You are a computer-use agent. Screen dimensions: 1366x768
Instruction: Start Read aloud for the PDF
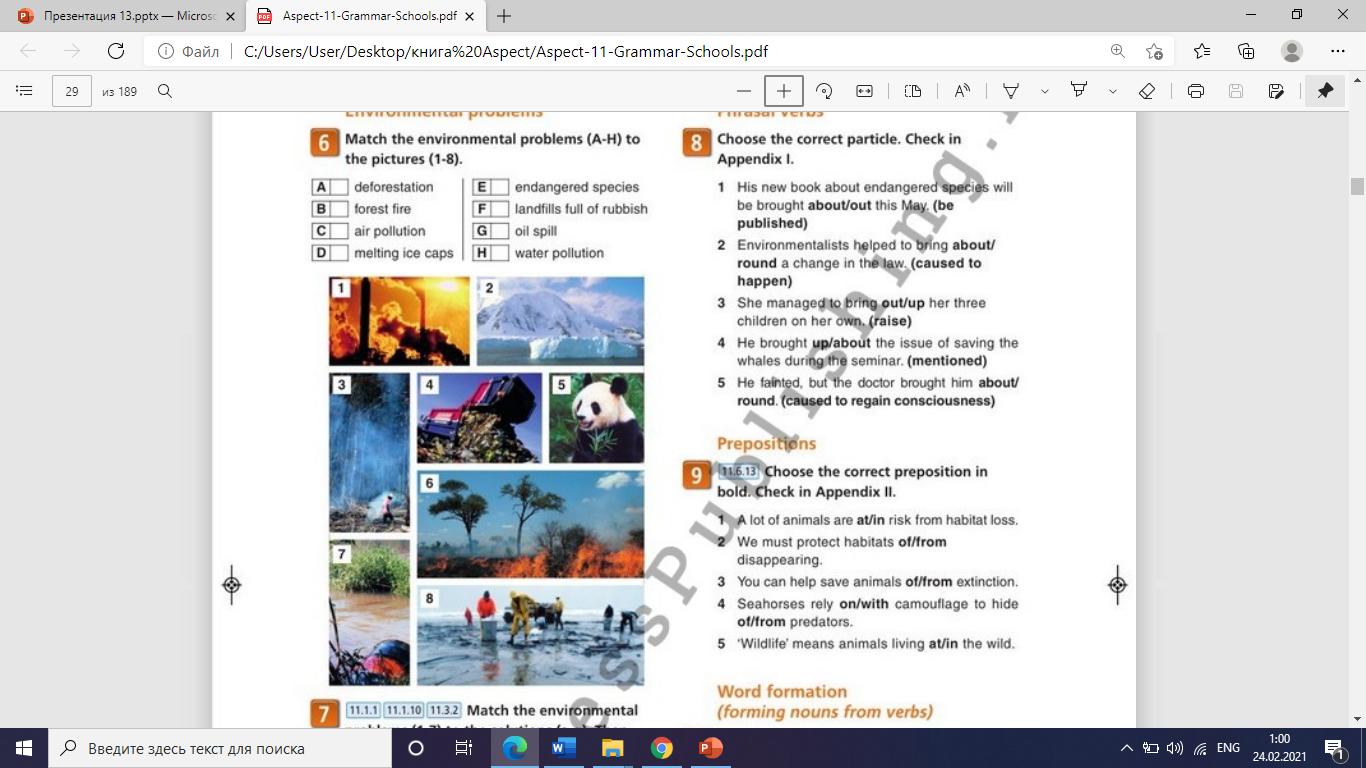point(962,91)
